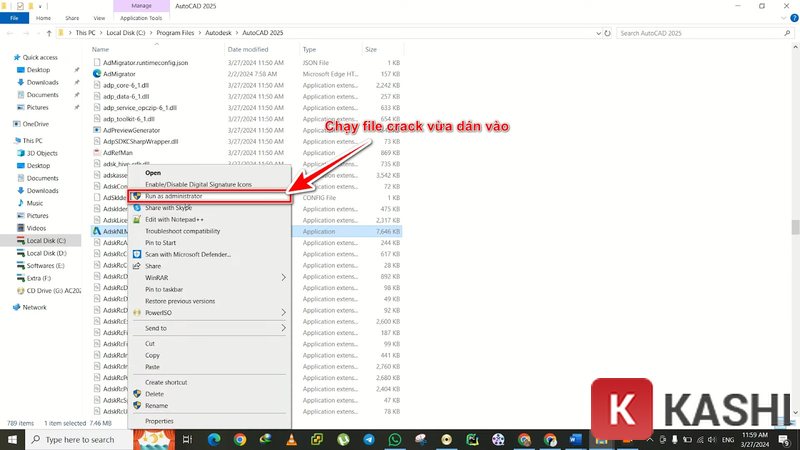800x450 pixels.
Task: Click the volume icon in system tray
Action: (x=712, y=440)
